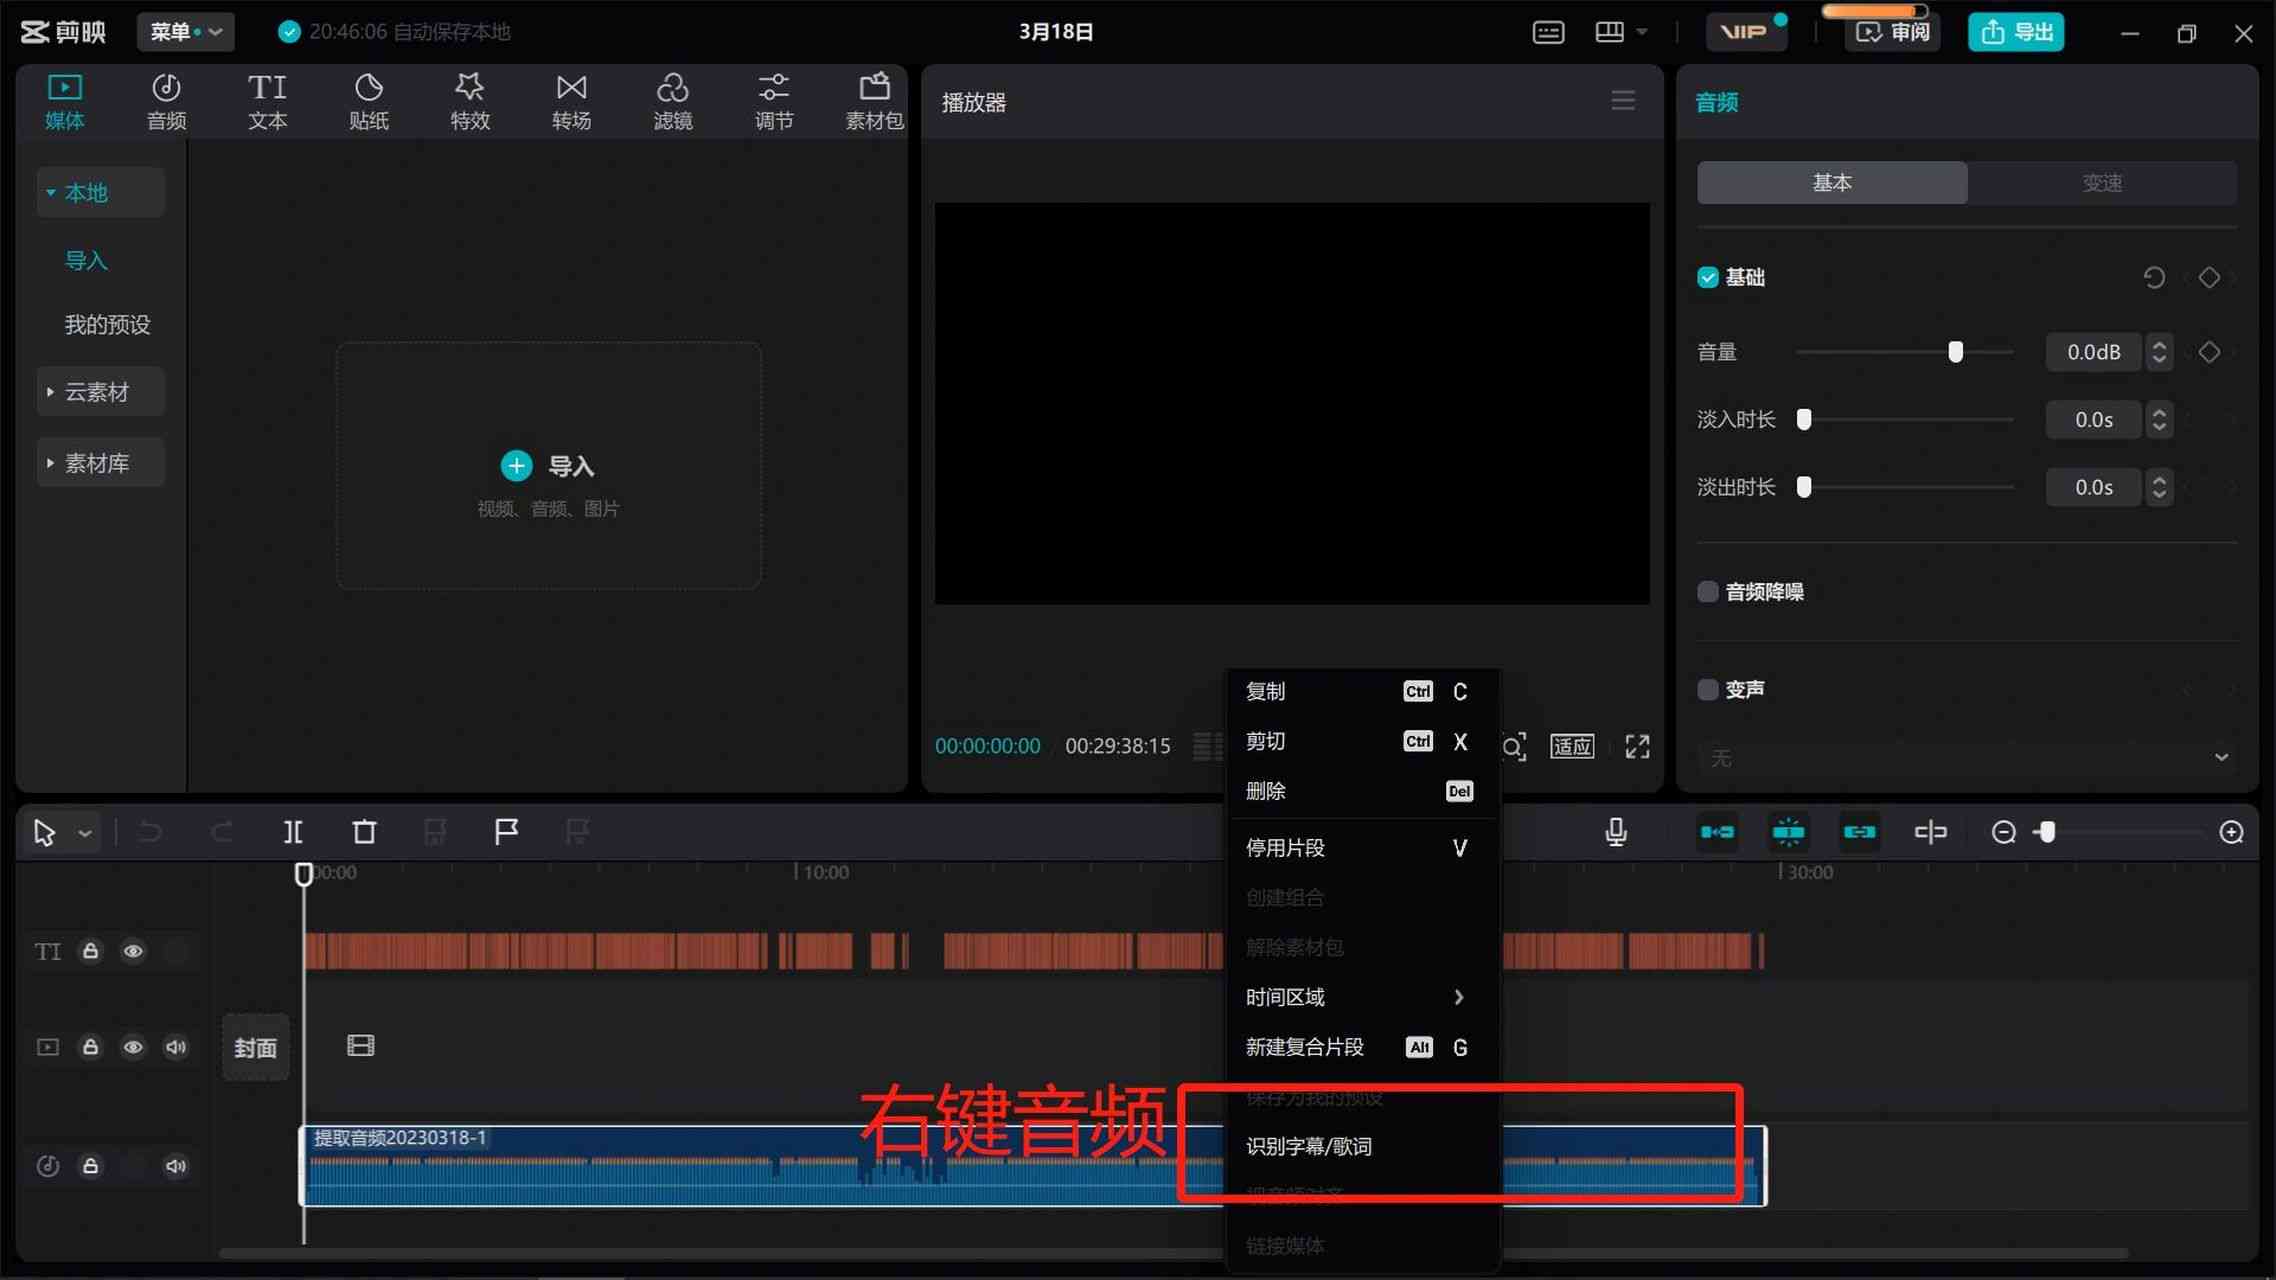This screenshot has height=1280, width=2276.
Task: Click the 音频 (Audio) tool icon
Action: click(x=167, y=98)
